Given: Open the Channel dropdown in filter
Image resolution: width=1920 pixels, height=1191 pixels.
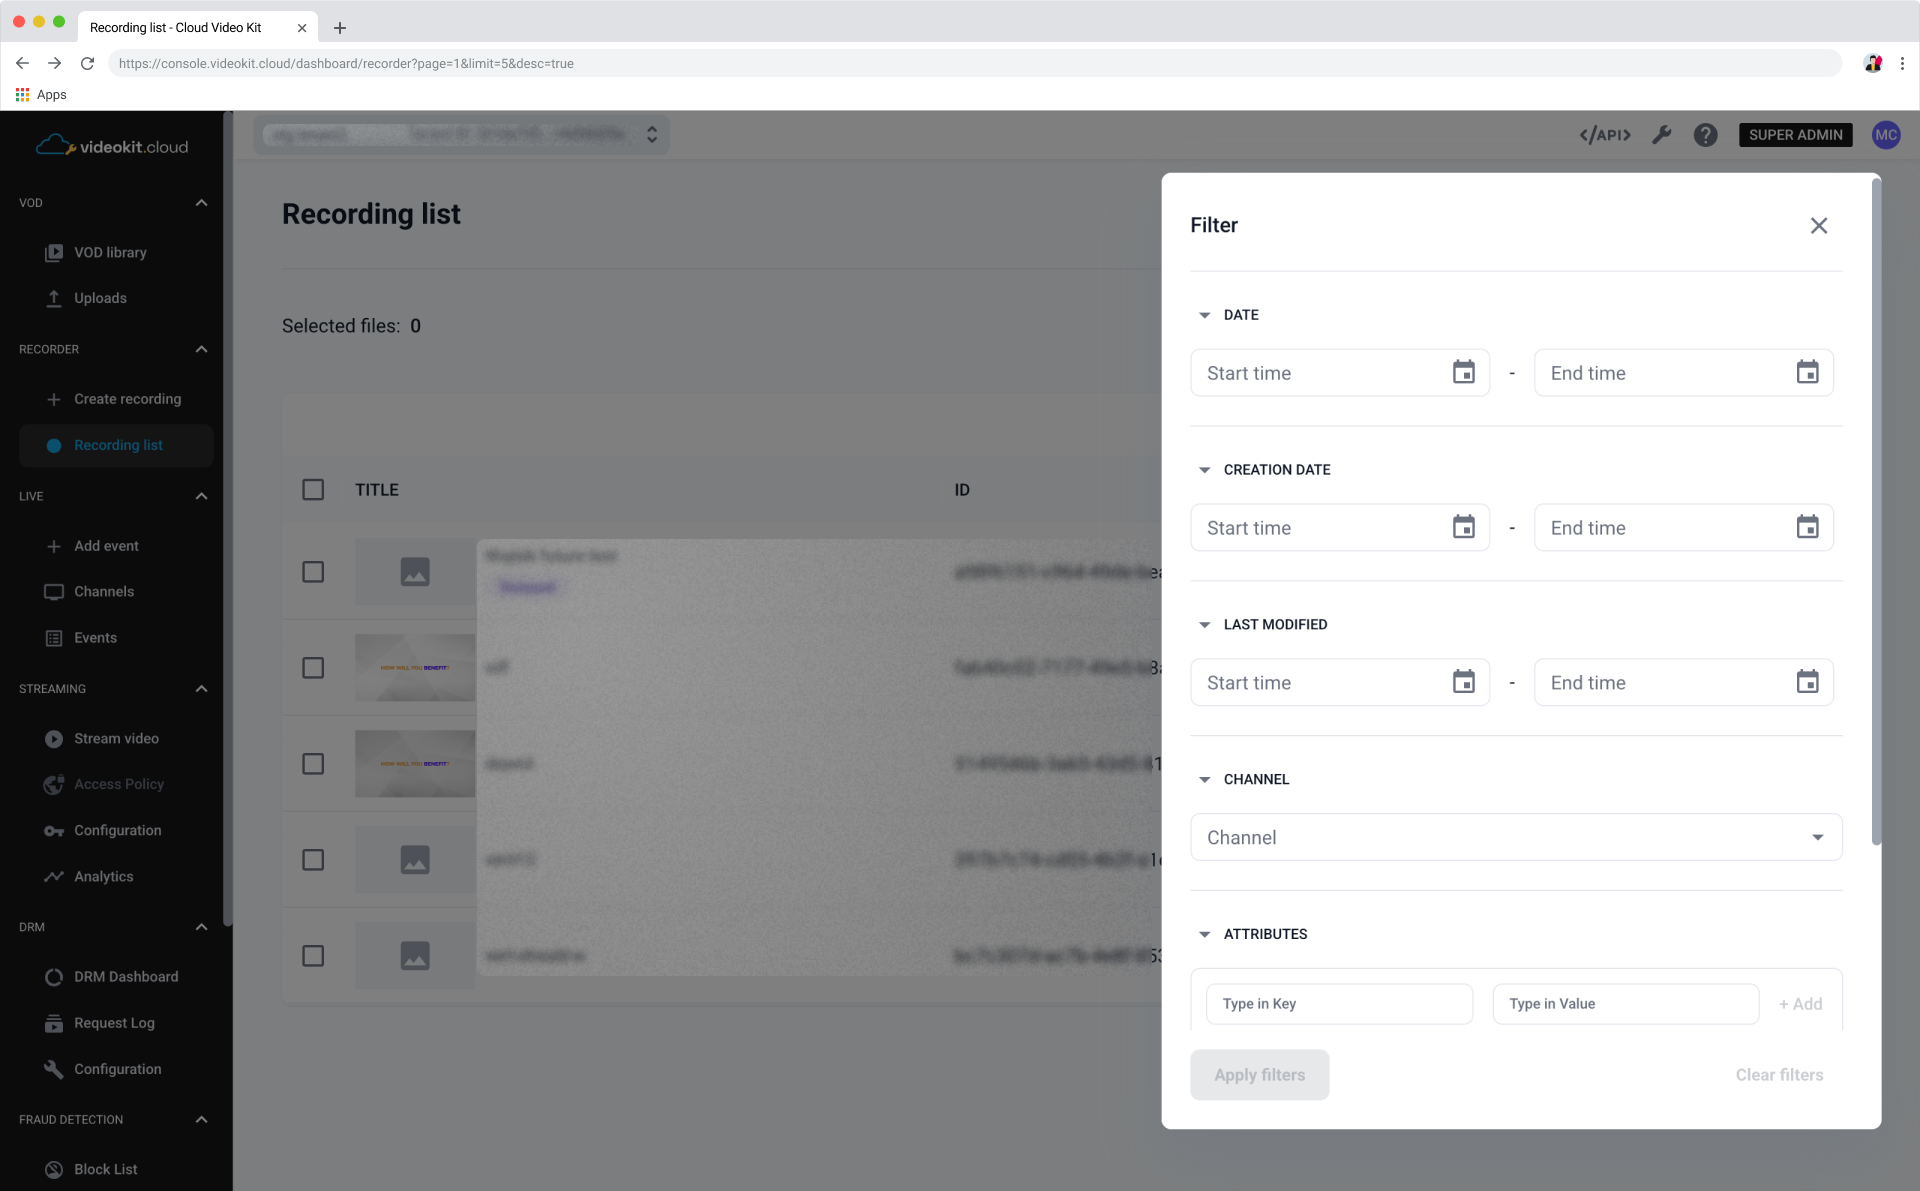Looking at the screenshot, I should 1516,837.
